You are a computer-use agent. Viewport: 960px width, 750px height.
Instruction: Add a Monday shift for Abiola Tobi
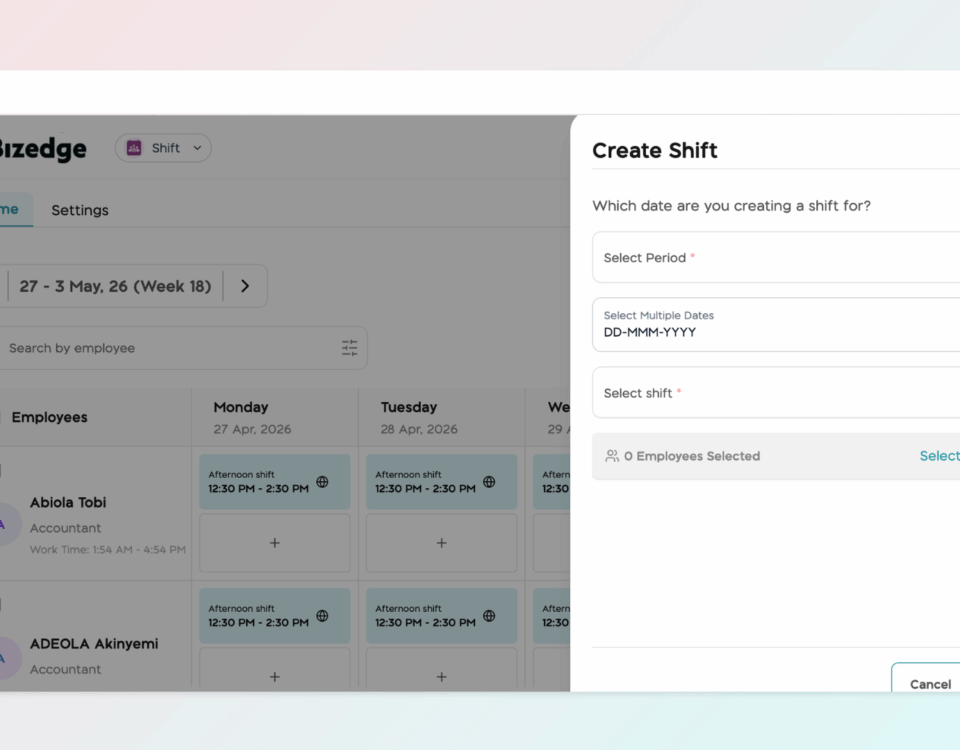[x=275, y=543]
